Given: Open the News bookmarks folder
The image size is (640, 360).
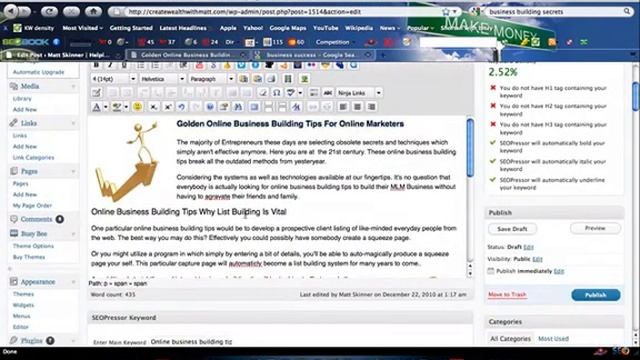Looking at the screenshot, I should [x=390, y=28].
